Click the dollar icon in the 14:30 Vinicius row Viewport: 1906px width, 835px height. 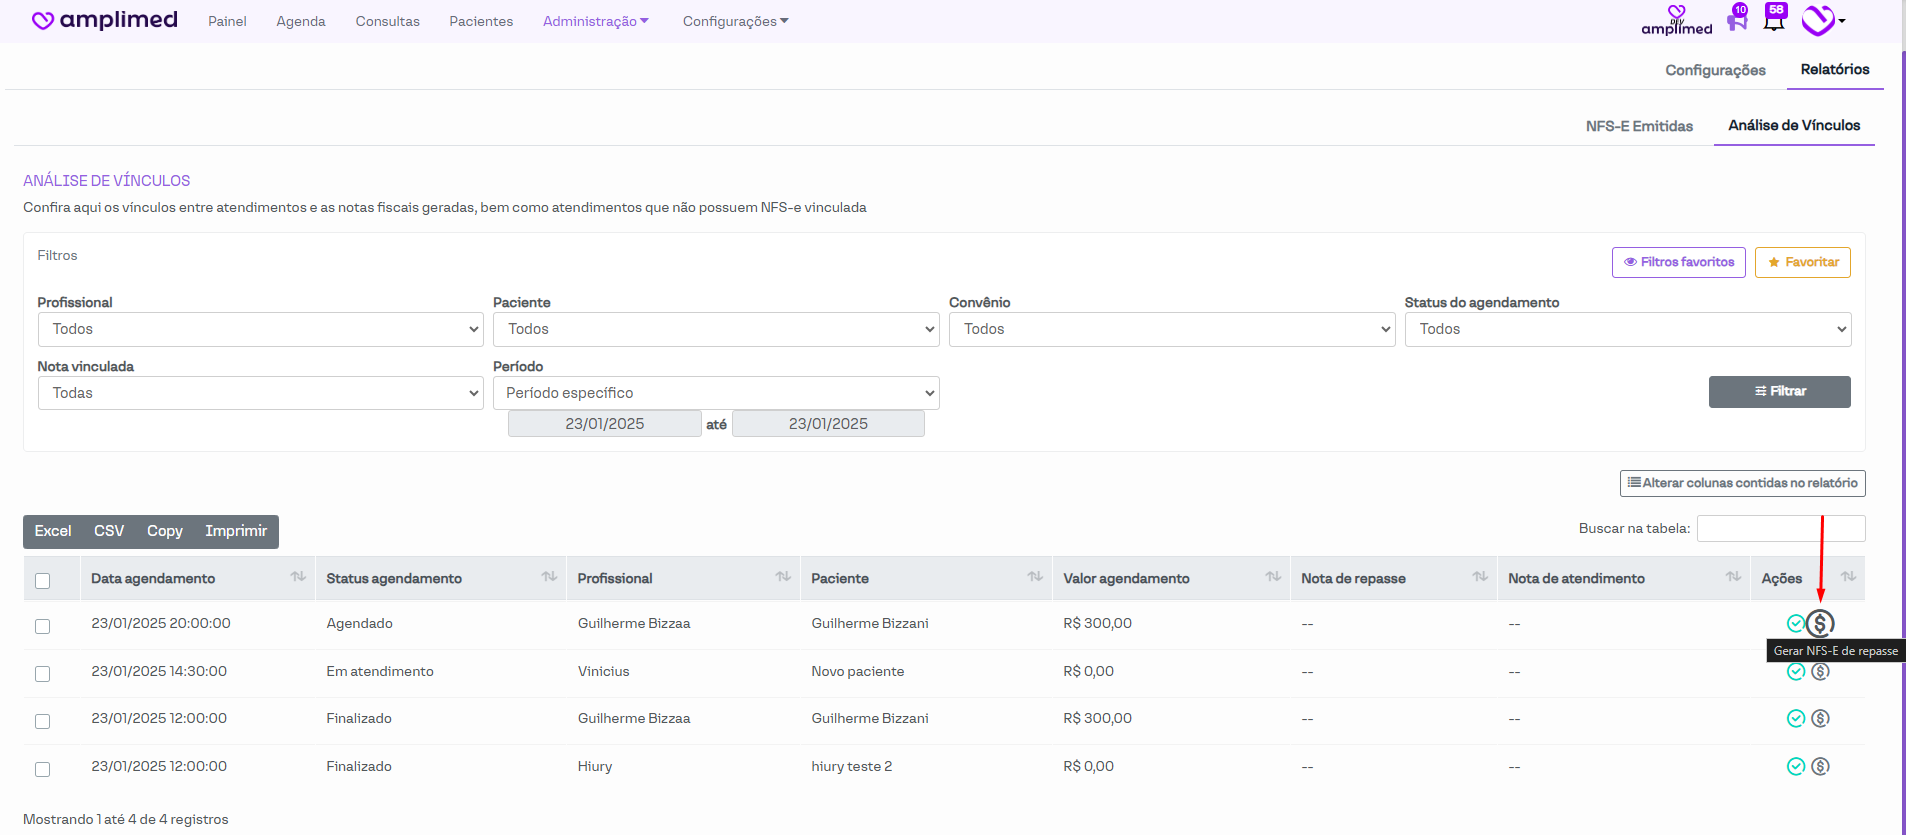click(x=1820, y=672)
